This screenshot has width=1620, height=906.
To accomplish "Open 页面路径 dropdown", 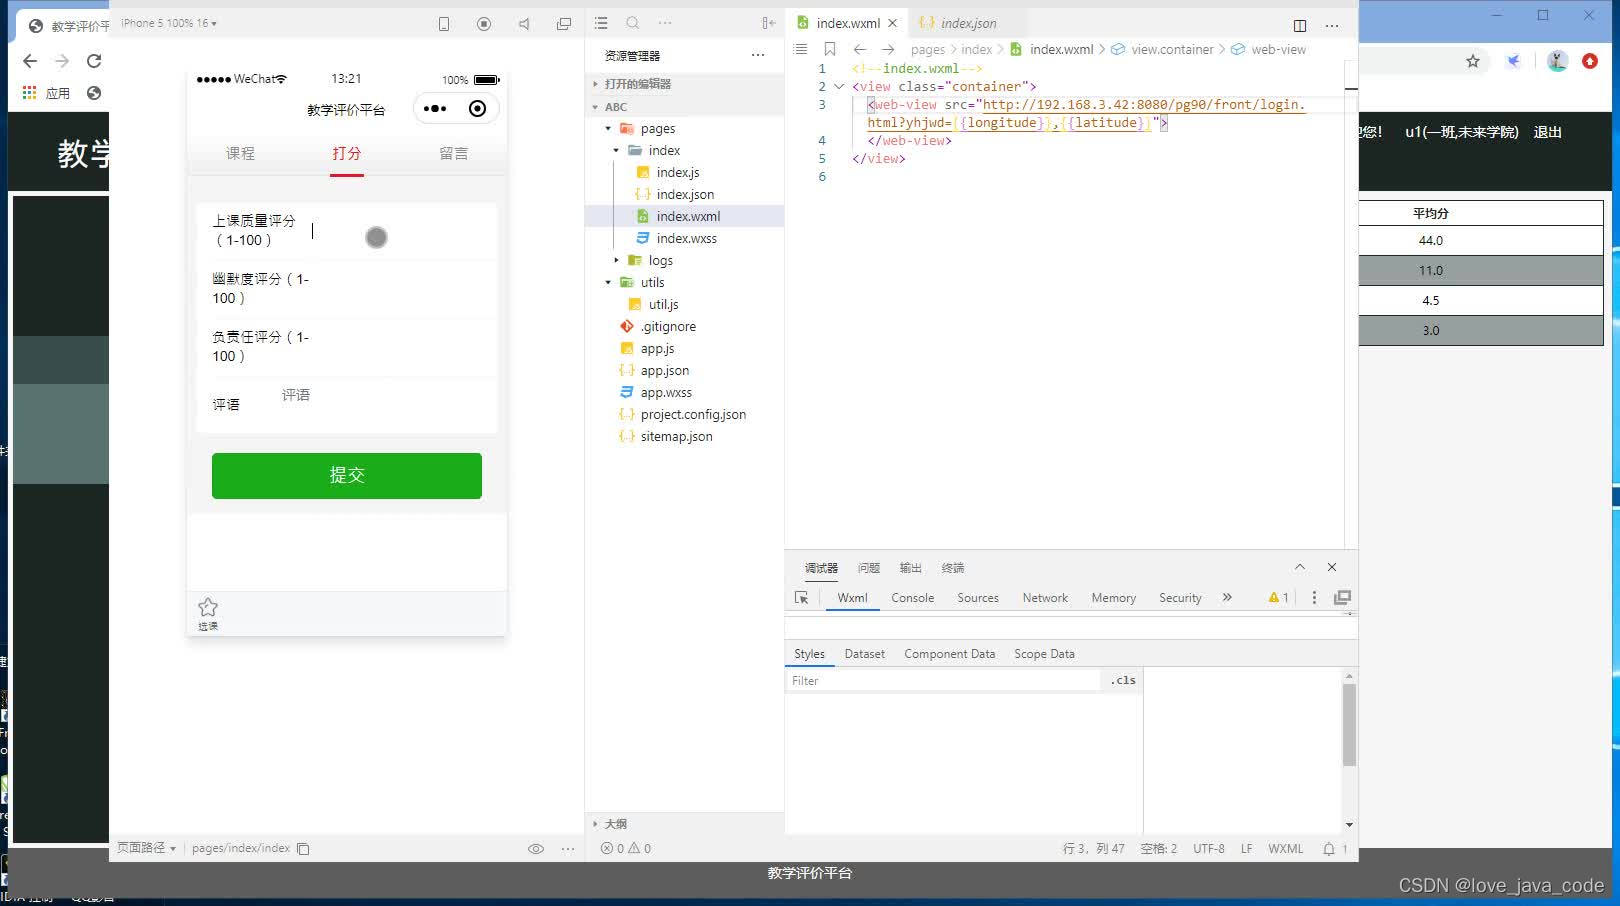I will [x=146, y=848].
